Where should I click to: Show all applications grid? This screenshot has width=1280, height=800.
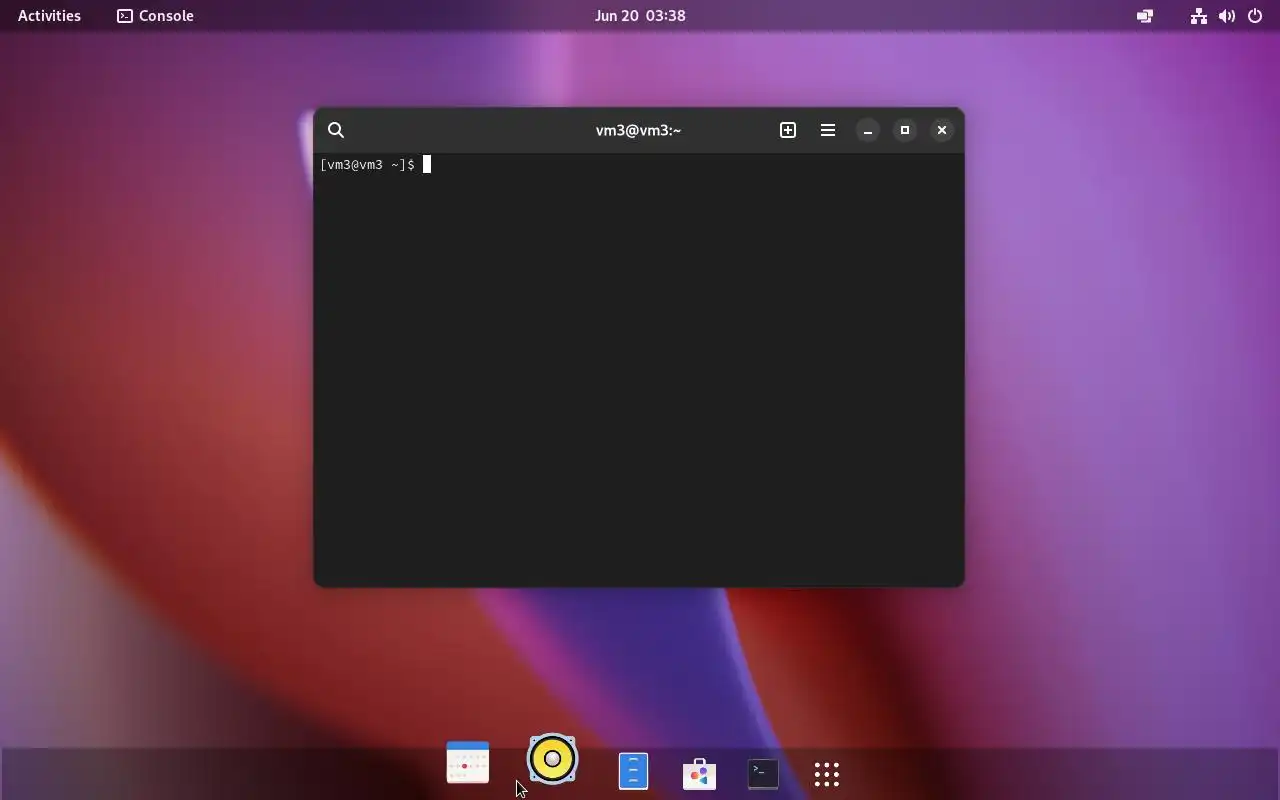(x=827, y=774)
